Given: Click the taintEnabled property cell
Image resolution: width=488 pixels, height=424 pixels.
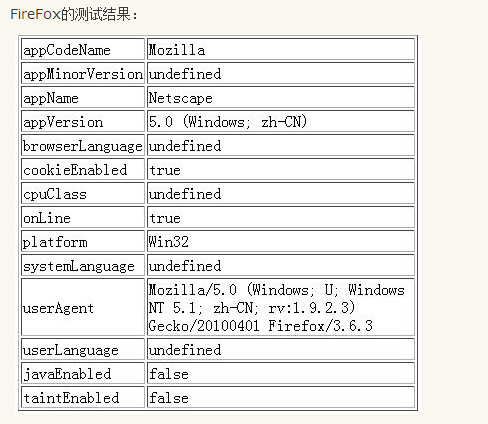Looking at the screenshot, I should coord(83,397).
